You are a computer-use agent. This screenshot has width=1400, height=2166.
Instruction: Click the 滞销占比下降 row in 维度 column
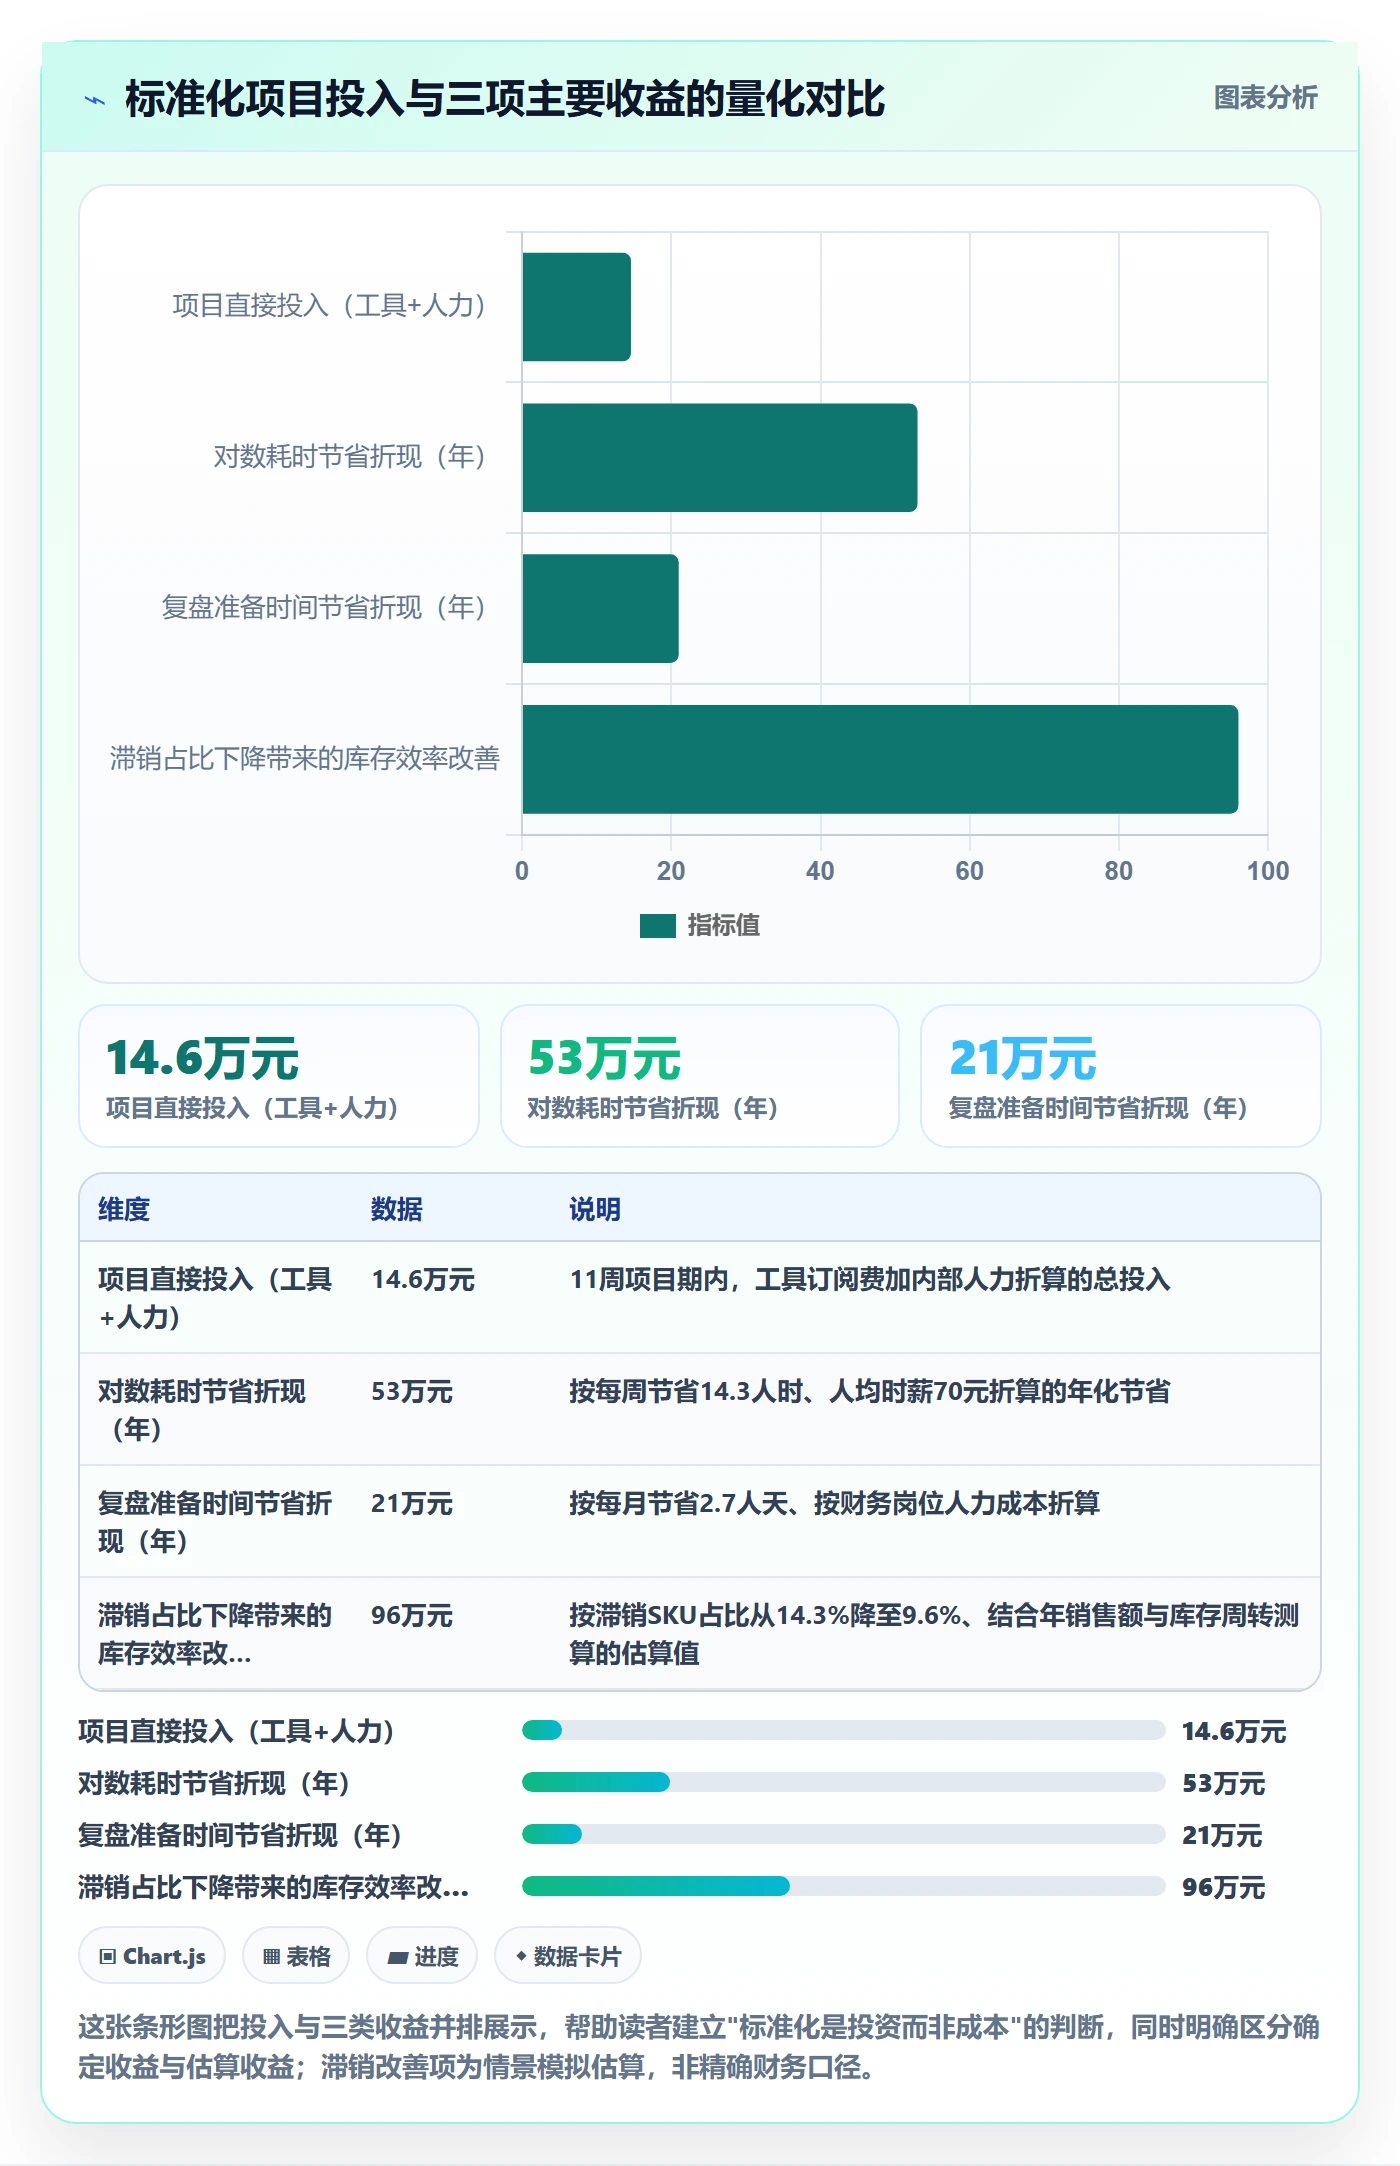point(215,1634)
